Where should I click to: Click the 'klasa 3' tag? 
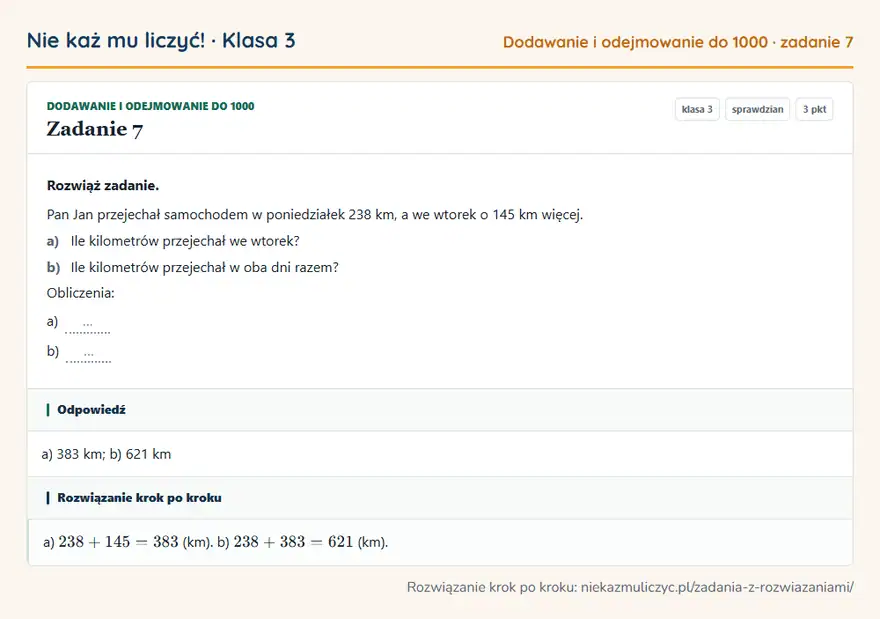pyautogui.click(x=697, y=109)
